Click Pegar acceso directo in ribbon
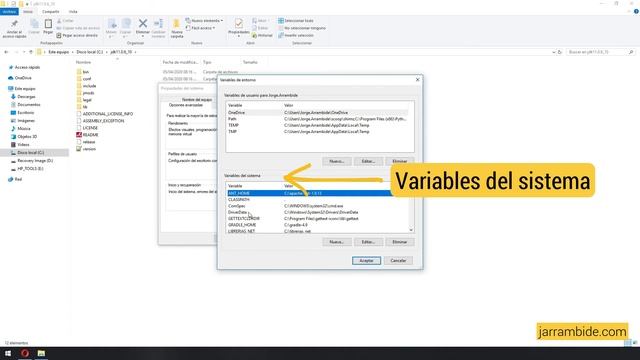Image resolution: width=640 pixels, height=360 pixels. (x=77, y=36)
